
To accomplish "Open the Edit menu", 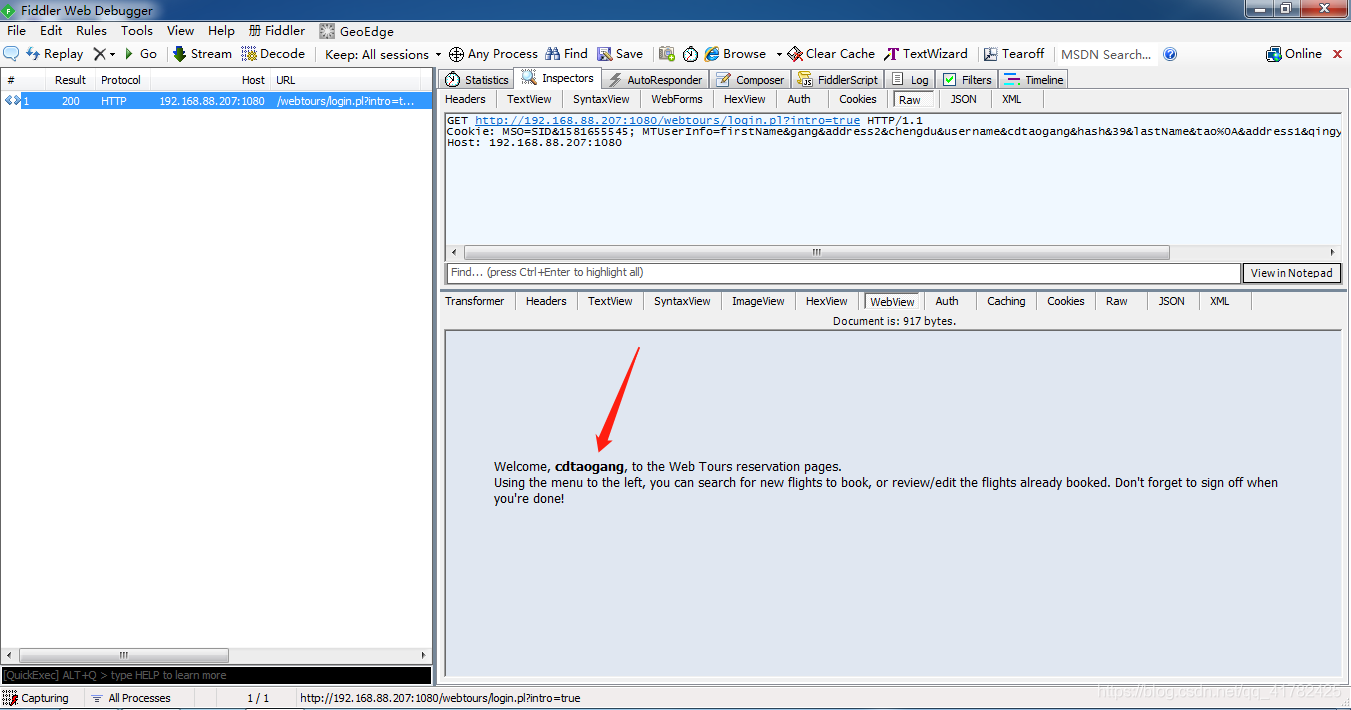I will [51, 31].
